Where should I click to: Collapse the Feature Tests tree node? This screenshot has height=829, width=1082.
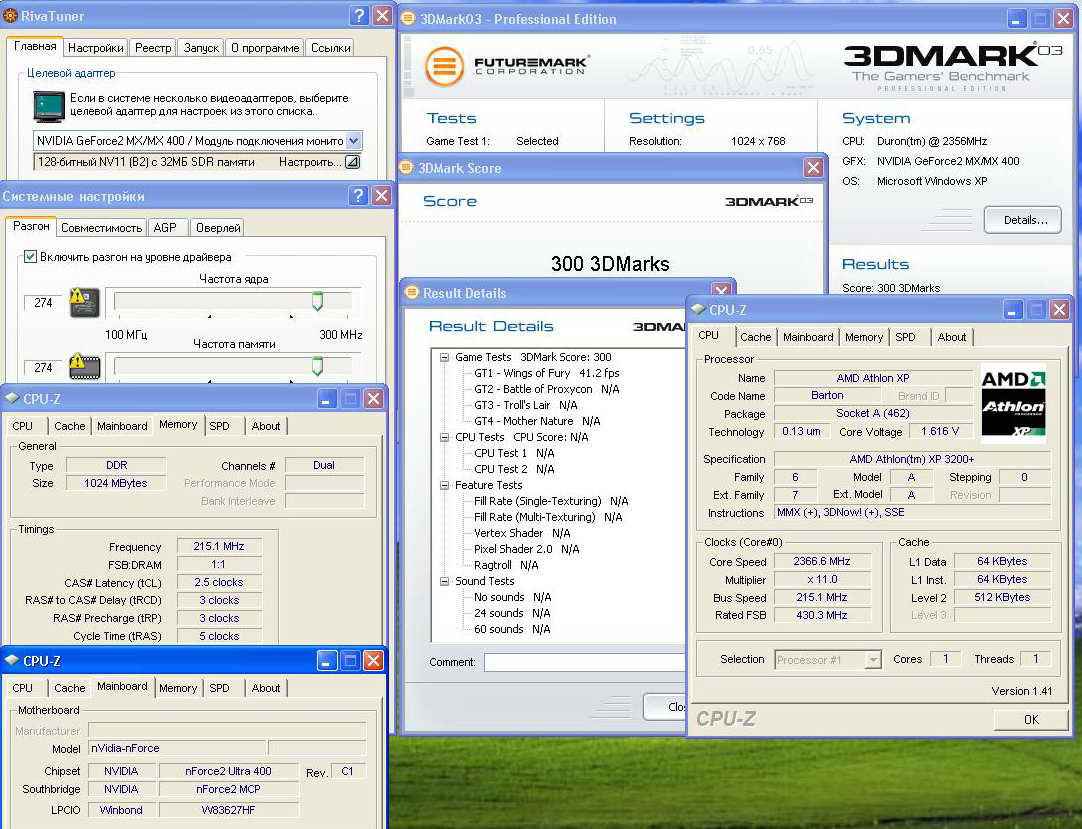[x=444, y=485]
